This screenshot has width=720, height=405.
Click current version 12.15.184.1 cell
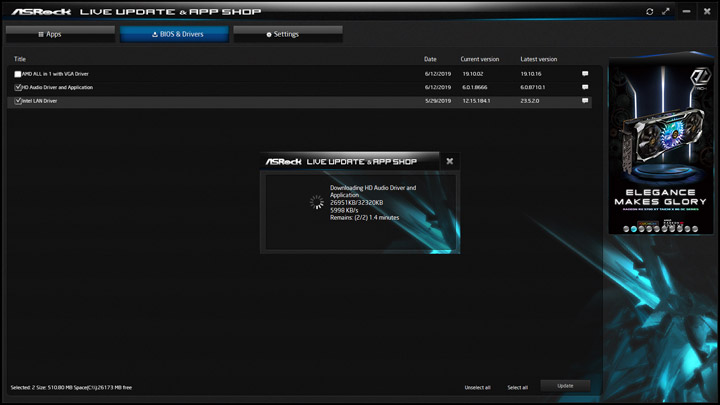(476, 101)
